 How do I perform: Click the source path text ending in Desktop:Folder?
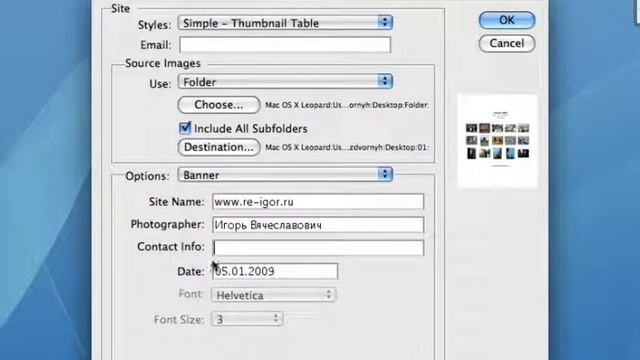point(346,105)
